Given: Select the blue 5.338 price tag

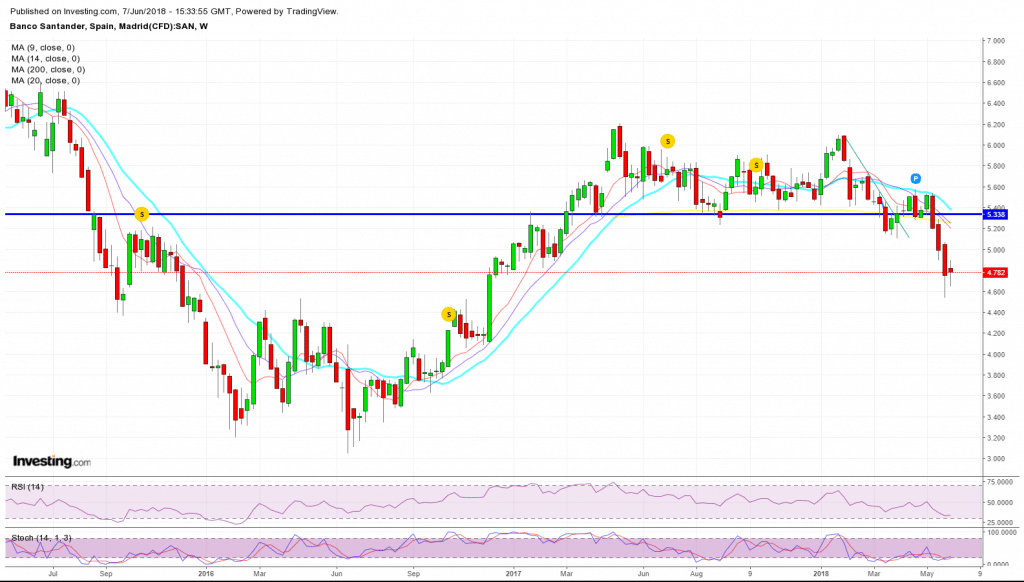Looking at the screenshot, I should [994, 214].
